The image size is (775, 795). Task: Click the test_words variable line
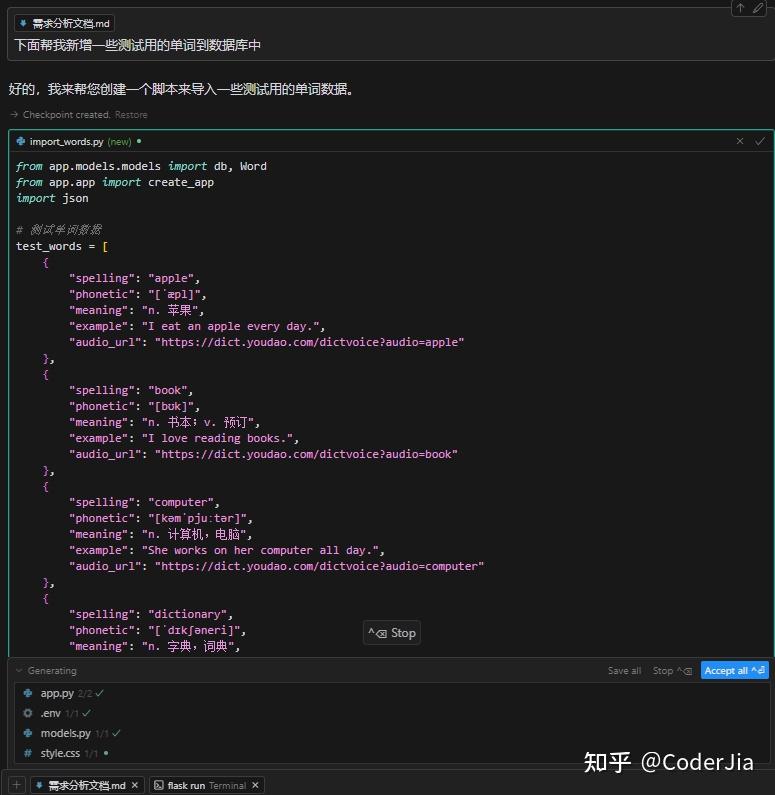pyautogui.click(x=62, y=246)
